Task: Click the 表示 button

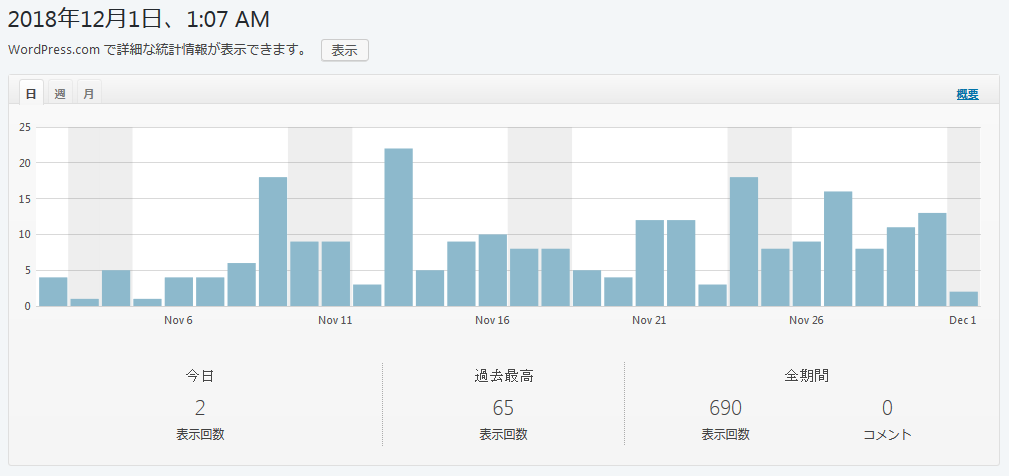Action: tap(344, 50)
